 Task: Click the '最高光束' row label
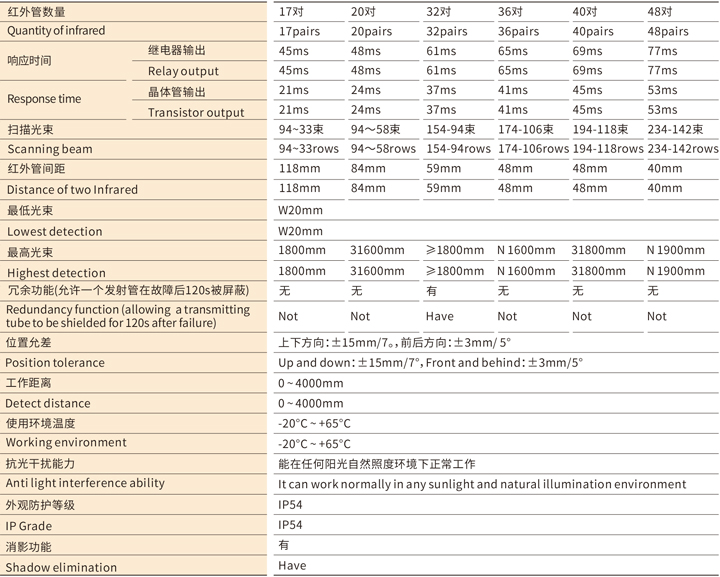30,252
